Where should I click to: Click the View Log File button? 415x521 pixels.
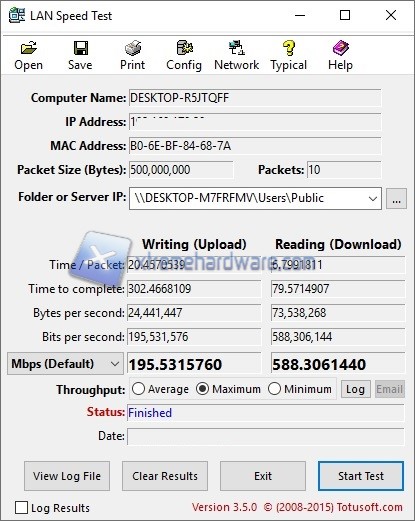67,476
